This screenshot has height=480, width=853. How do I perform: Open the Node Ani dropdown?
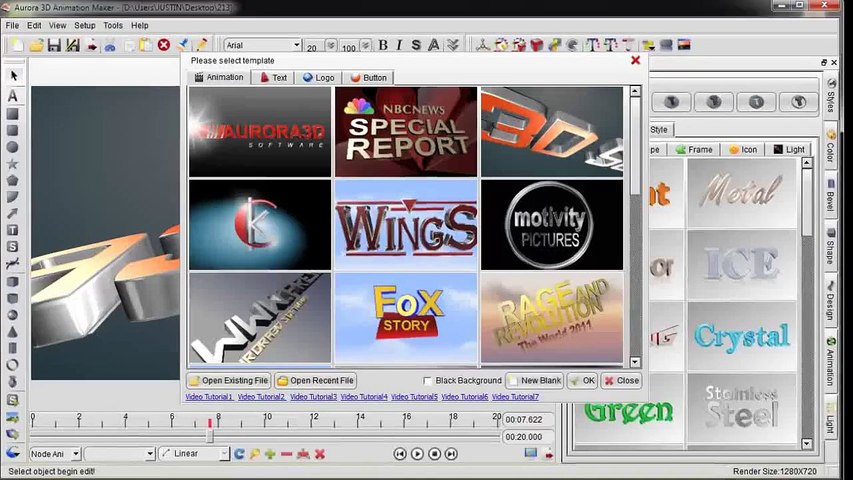74,454
